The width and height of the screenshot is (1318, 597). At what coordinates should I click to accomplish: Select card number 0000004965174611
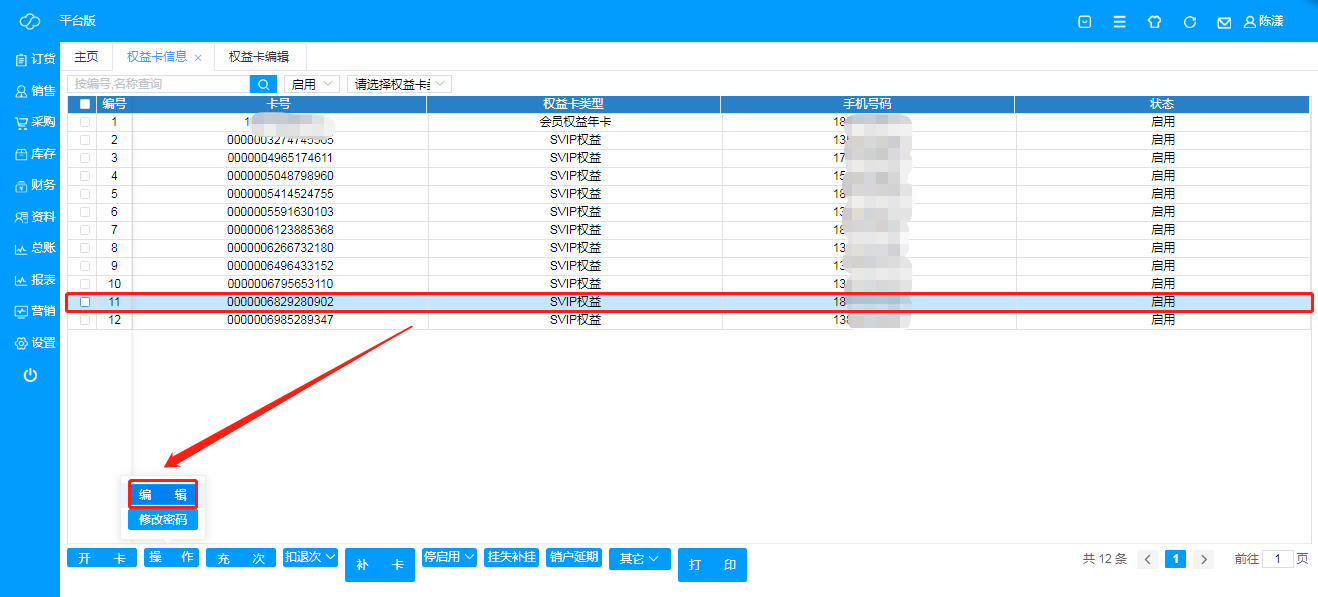pyautogui.click(x=280, y=158)
